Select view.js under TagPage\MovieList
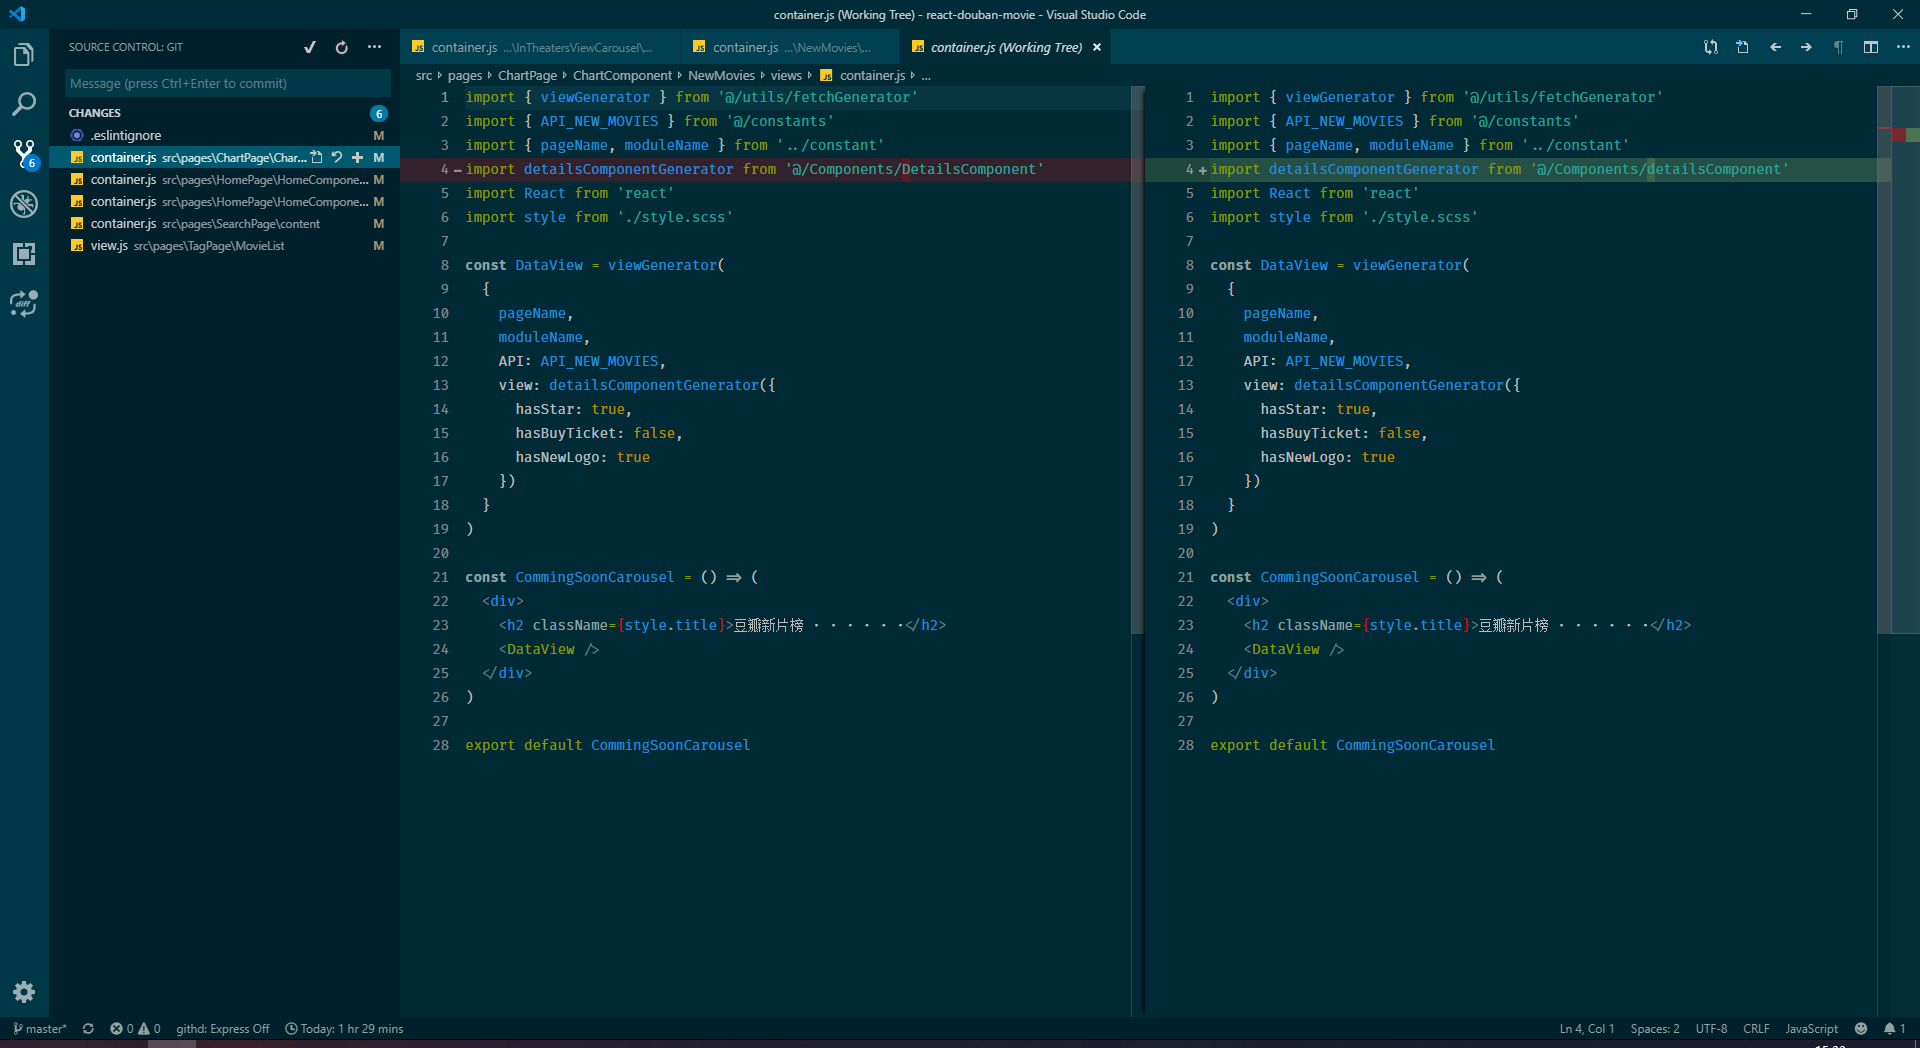Image resolution: width=1920 pixels, height=1048 pixels. (x=225, y=245)
